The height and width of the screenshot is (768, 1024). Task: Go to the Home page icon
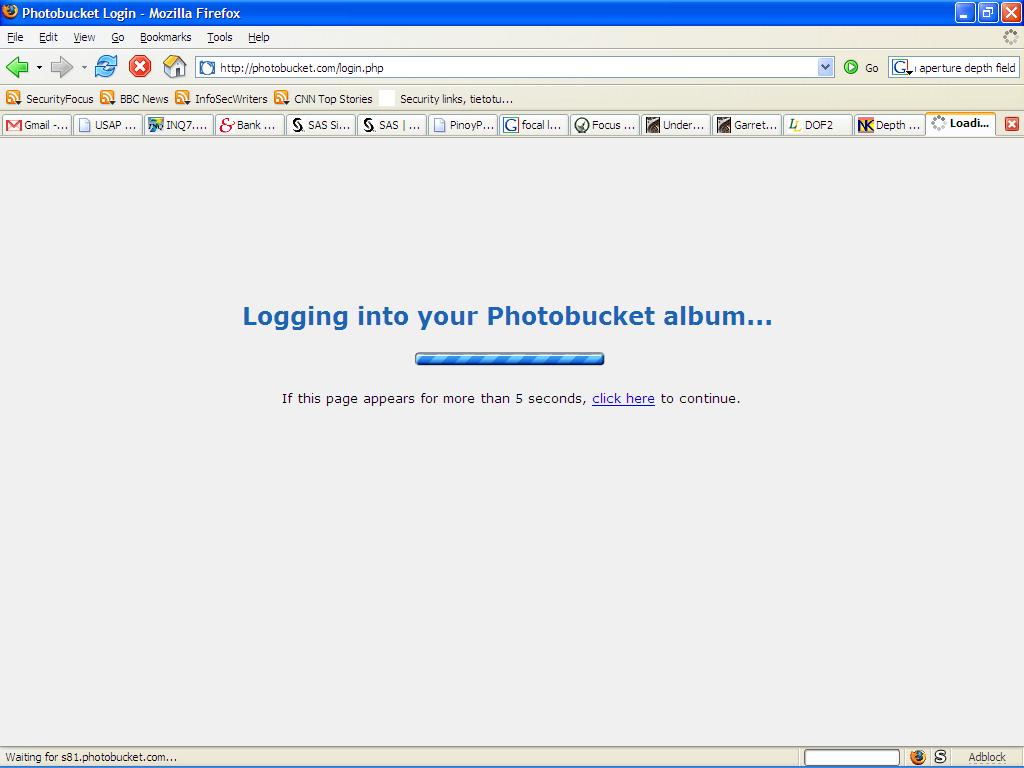pos(174,67)
